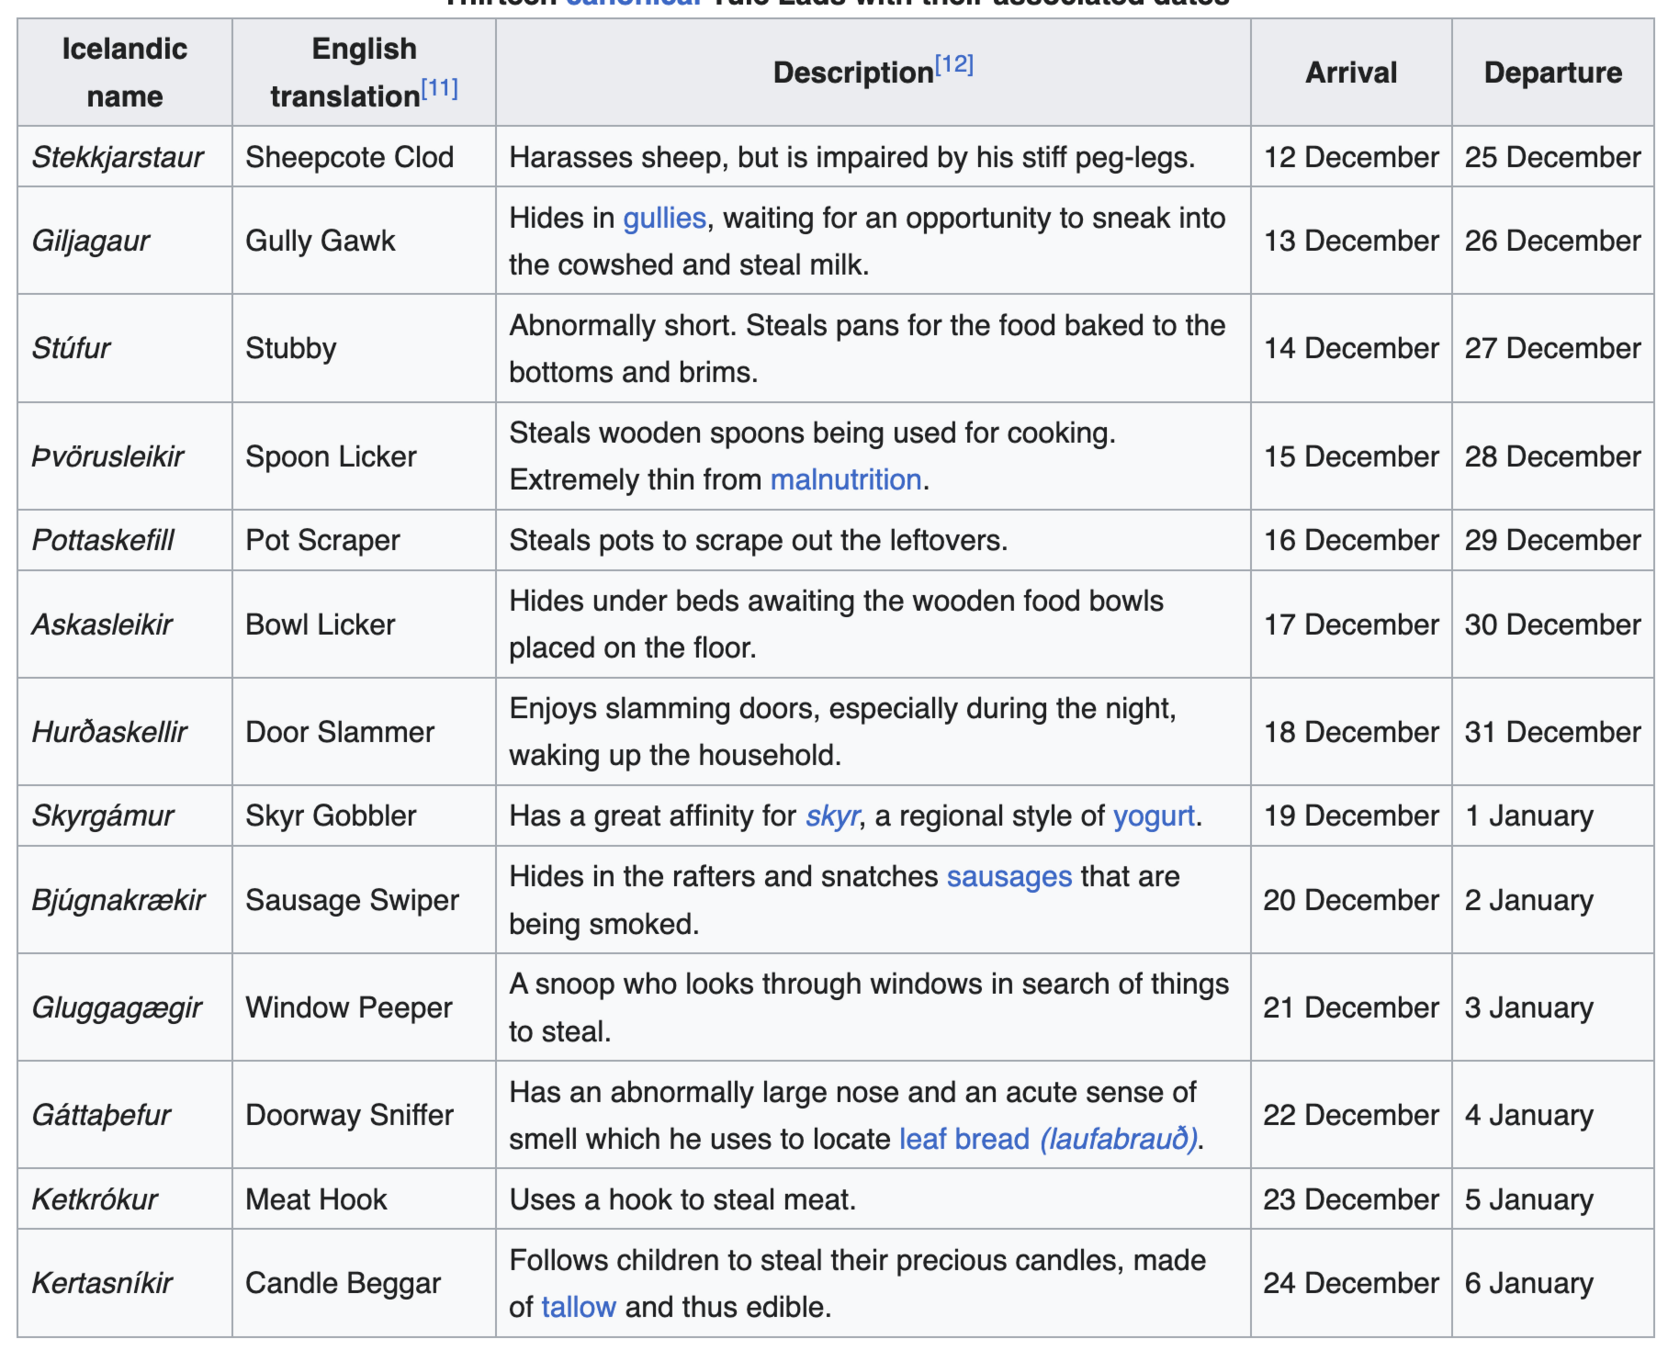Click the name Stúfur
Viewport: 1668px width, 1350px height.
point(70,348)
